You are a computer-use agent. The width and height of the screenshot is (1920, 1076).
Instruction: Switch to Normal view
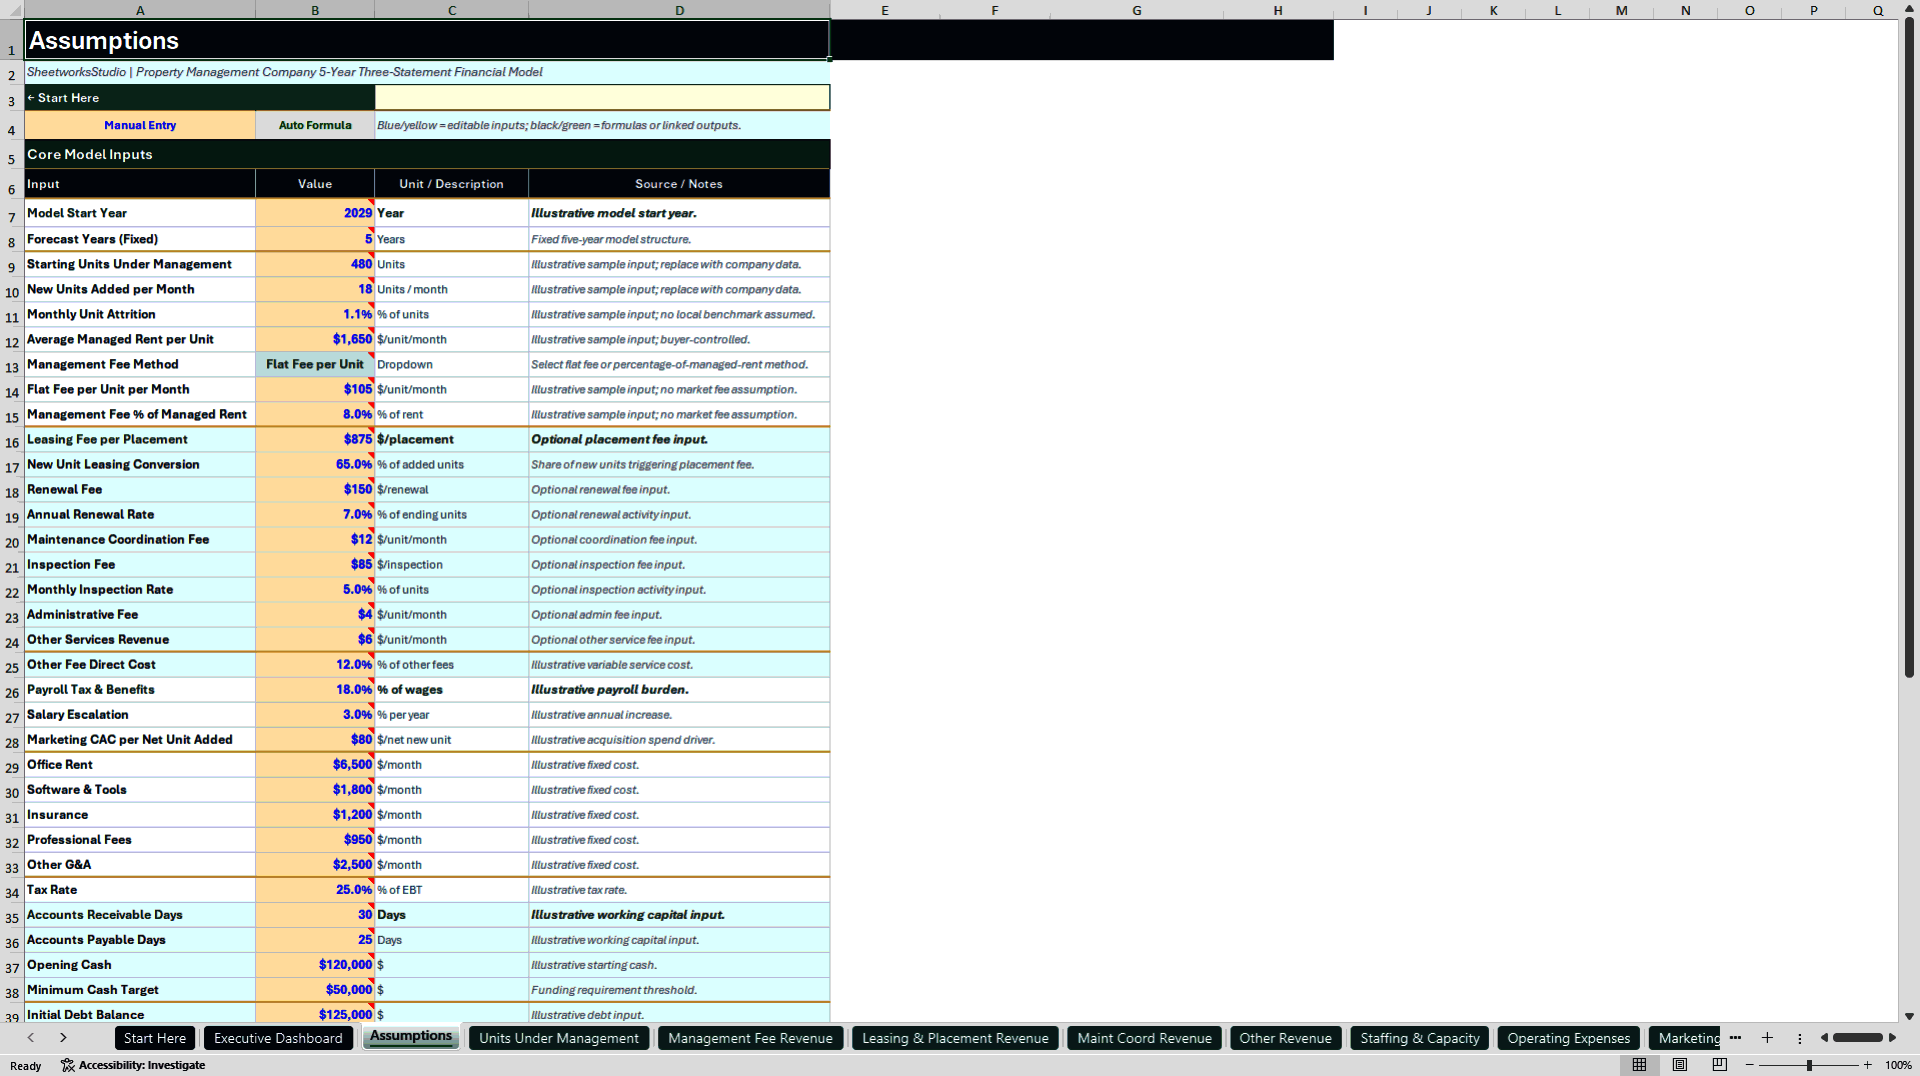(1639, 1065)
